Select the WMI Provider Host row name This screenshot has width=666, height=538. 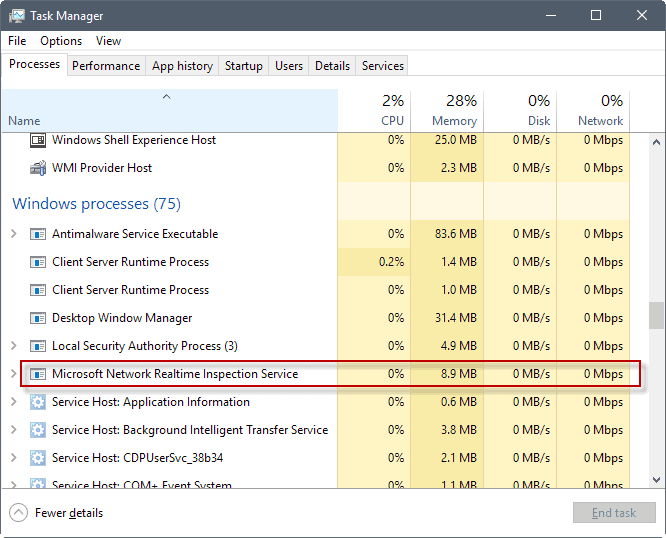102,168
